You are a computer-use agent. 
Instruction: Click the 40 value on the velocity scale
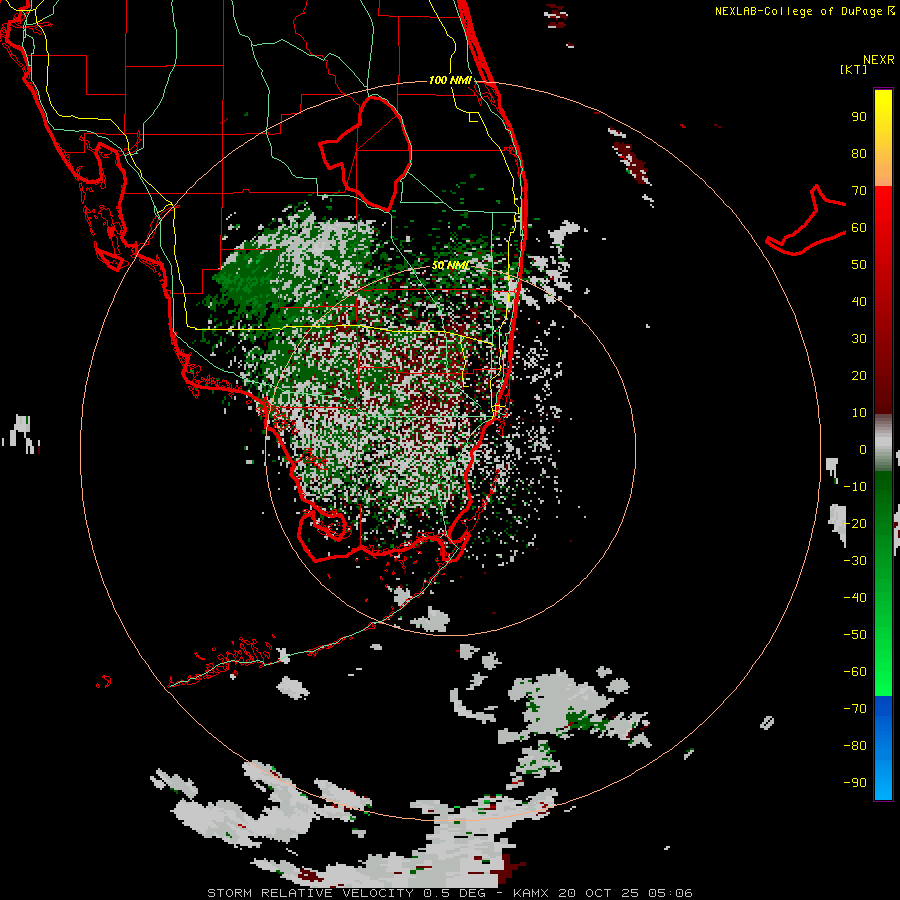859,302
